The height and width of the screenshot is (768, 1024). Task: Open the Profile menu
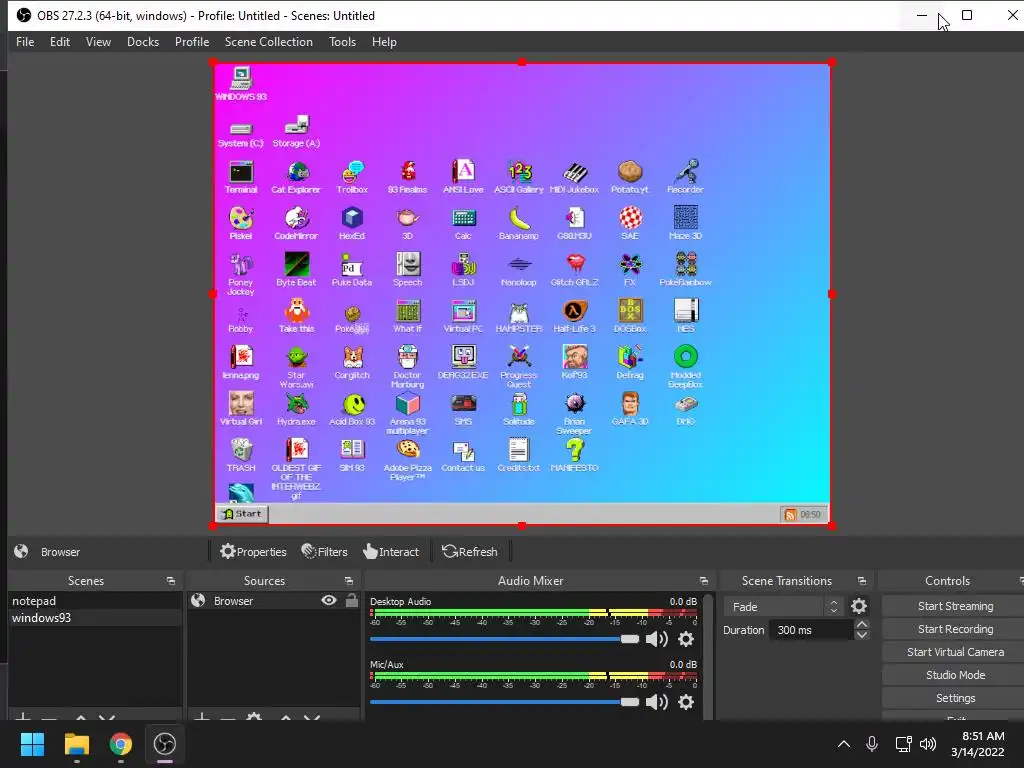click(192, 42)
